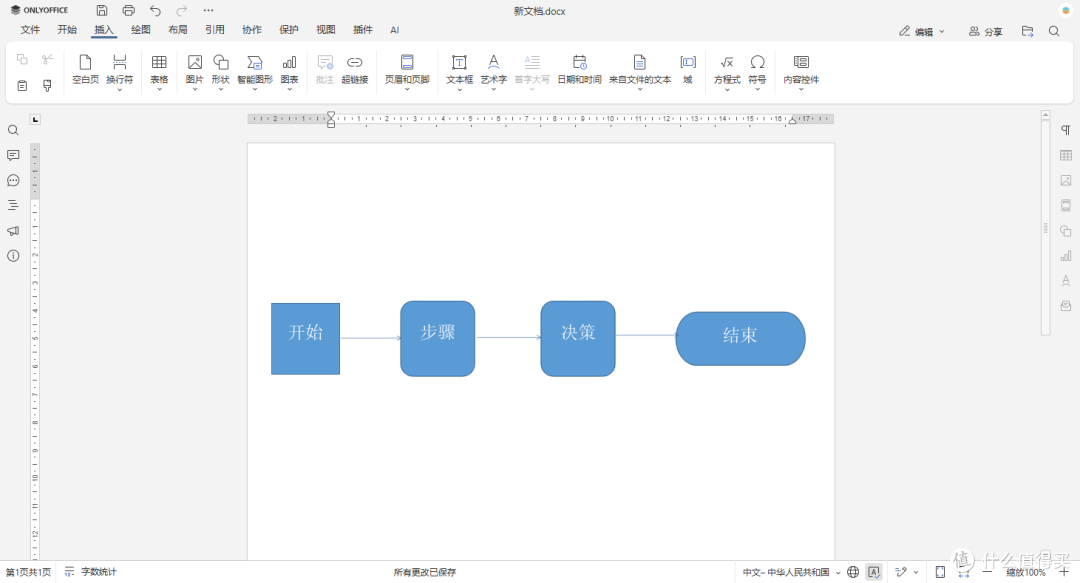Select the 开始 square shape
Screen dimensions: 1080x583
[305, 339]
